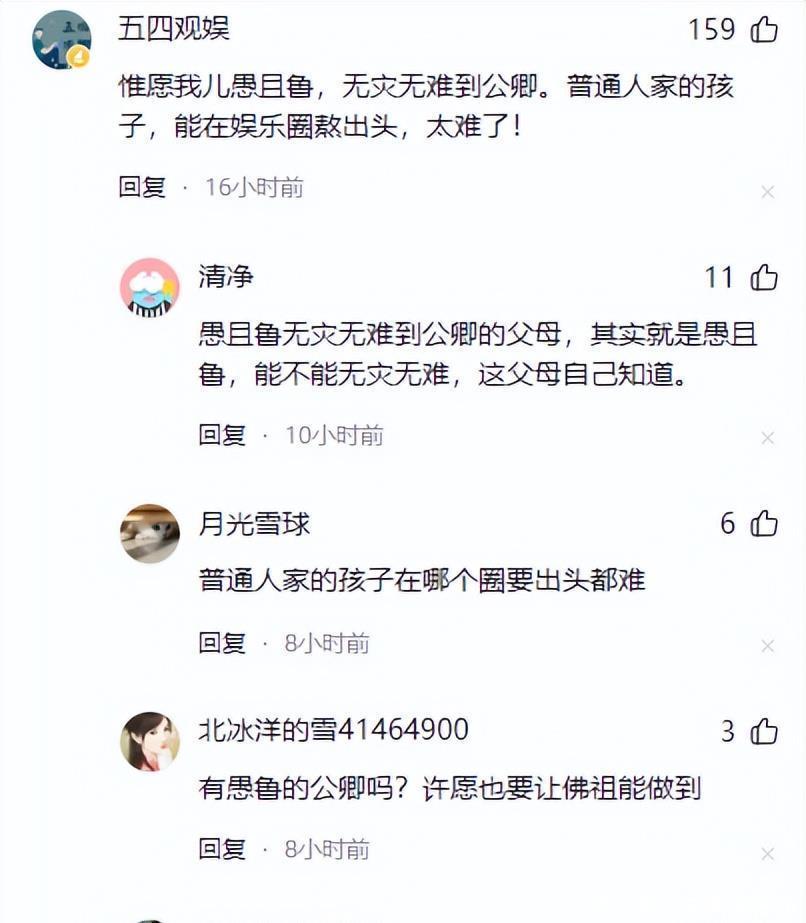Reply to 五四观娱's comment via 回复
The height and width of the screenshot is (923, 806).
(x=142, y=187)
